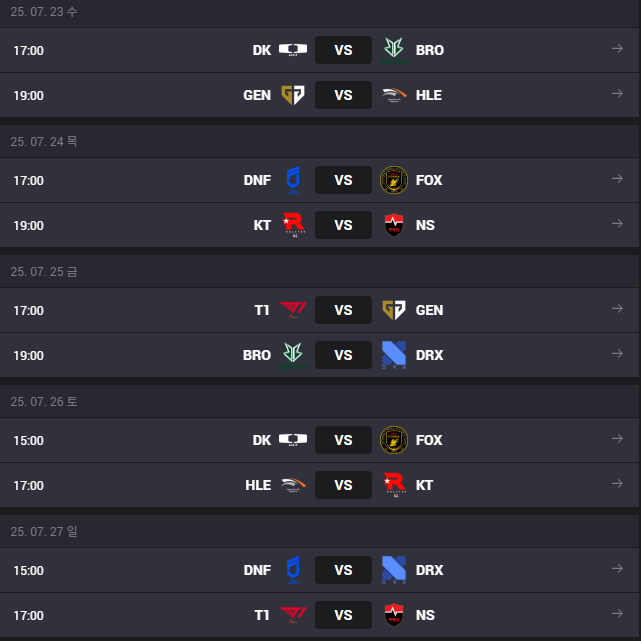The height and width of the screenshot is (641, 641).
Task: Click DRX logo in BRO vs DRX match
Action: 394,355
